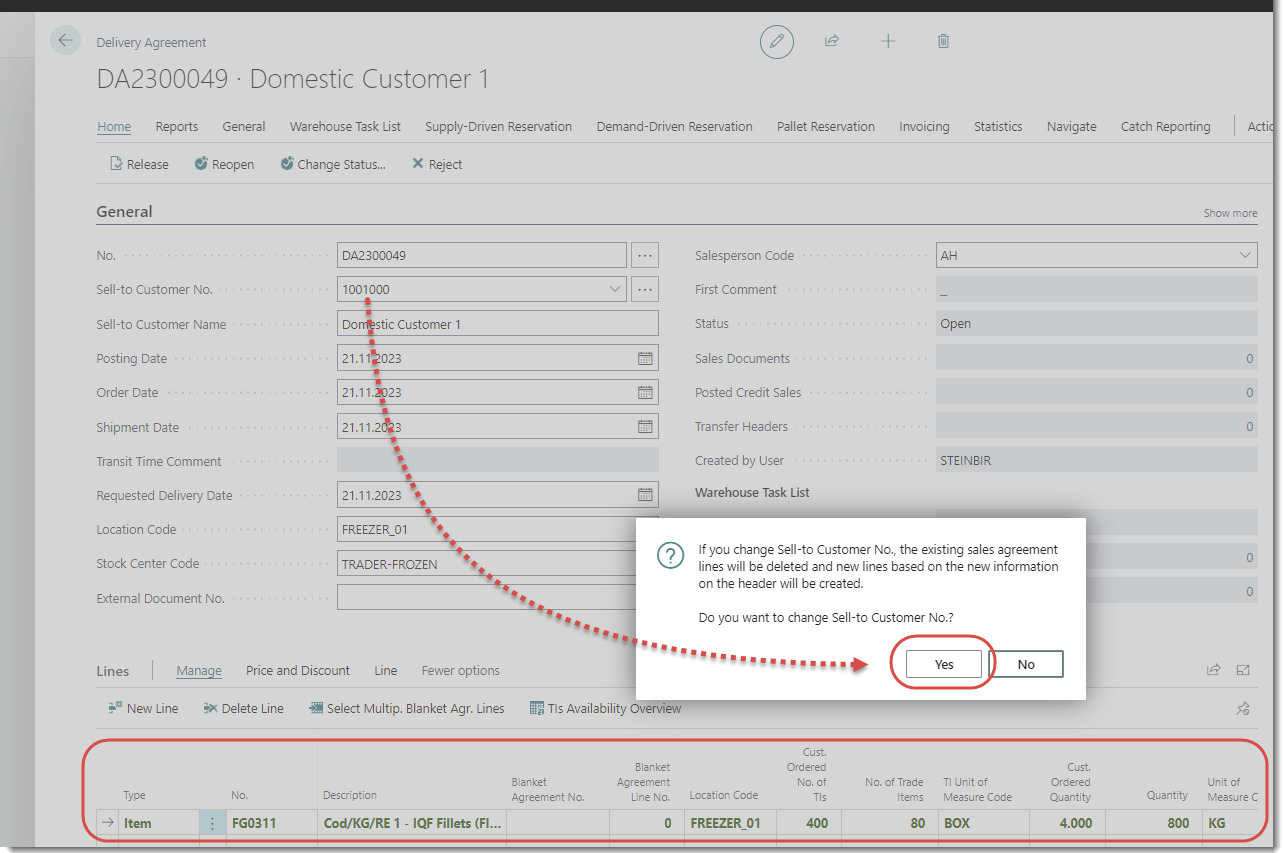
Task: Open the Posting Date calendar picker
Action: [645, 359]
